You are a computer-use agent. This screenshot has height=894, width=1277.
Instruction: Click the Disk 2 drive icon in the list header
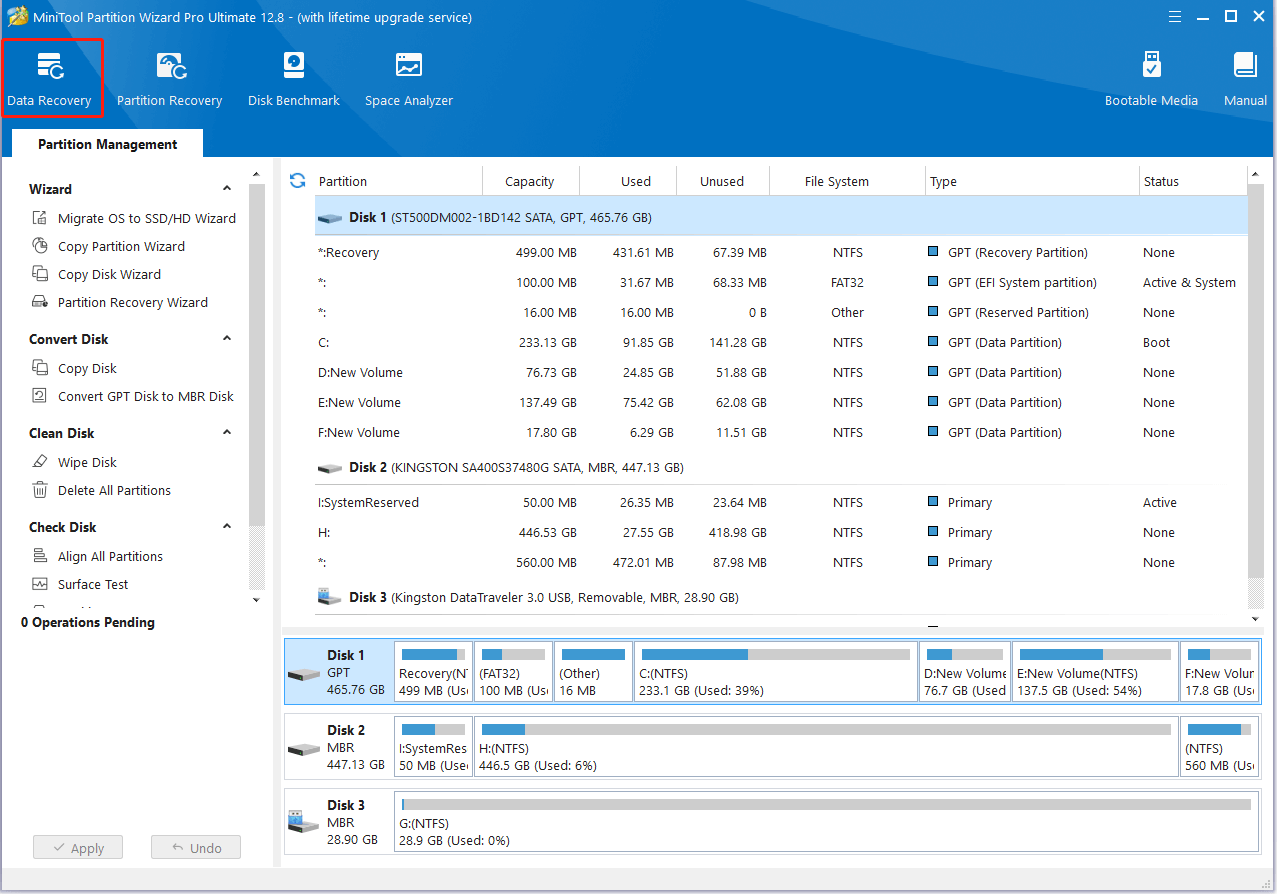pyautogui.click(x=329, y=467)
